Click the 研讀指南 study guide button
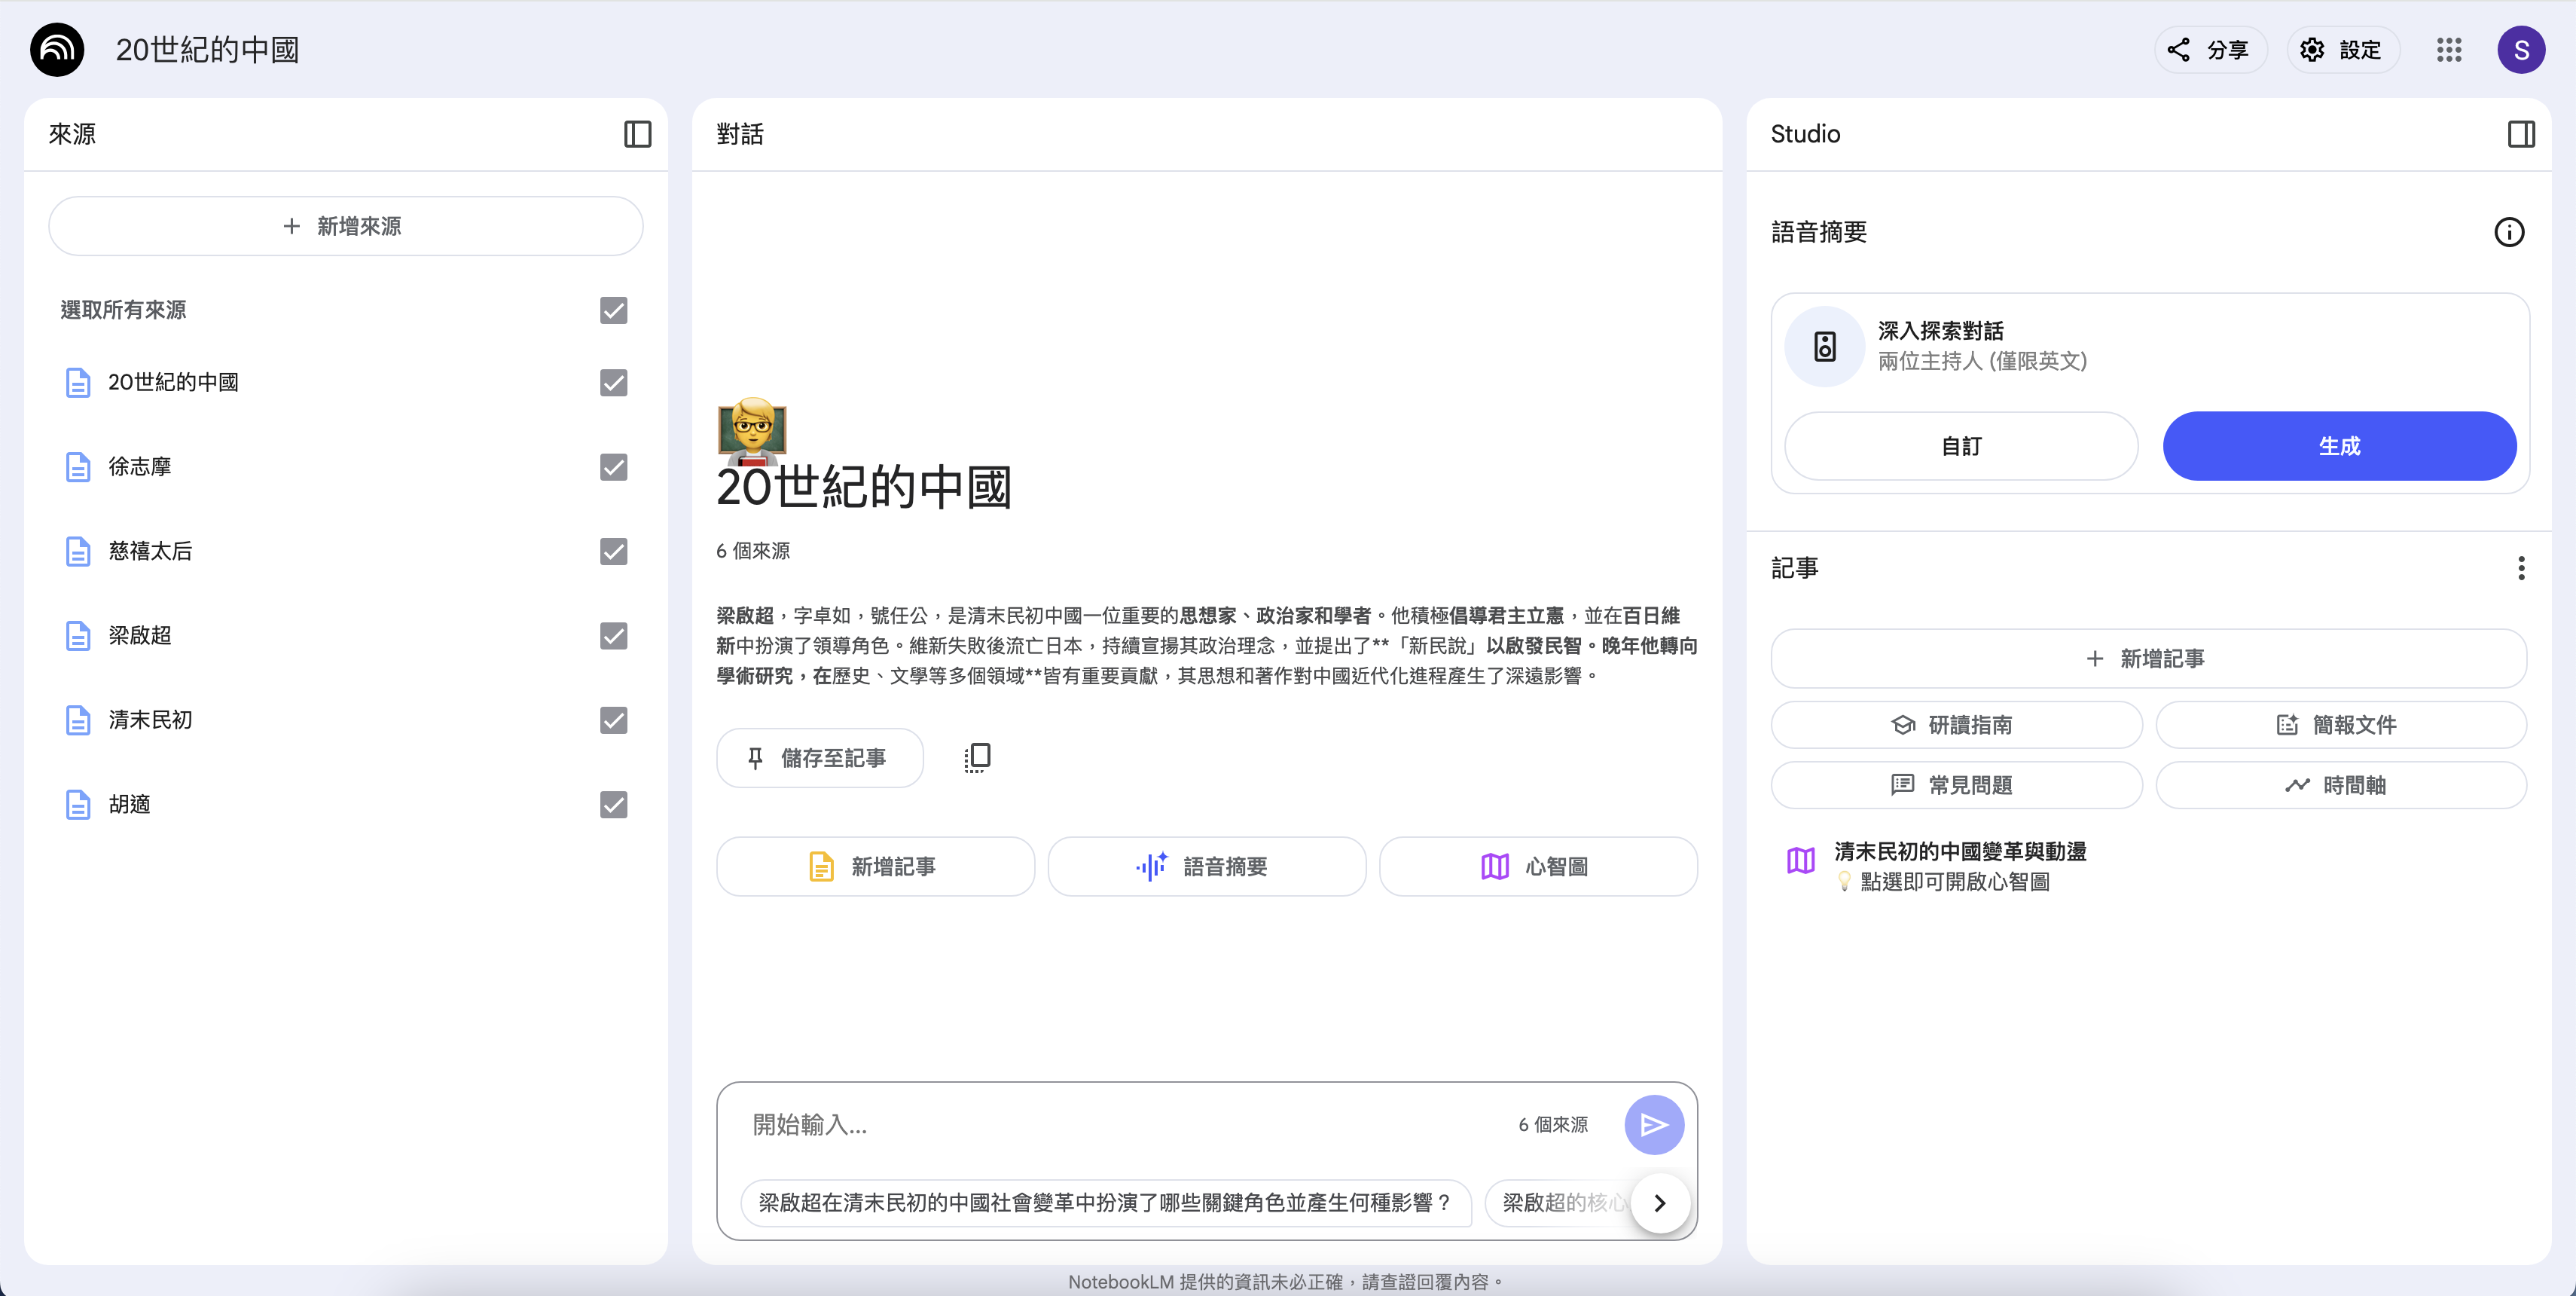Screen dimensions: 2576x1296 [x=1955, y=725]
